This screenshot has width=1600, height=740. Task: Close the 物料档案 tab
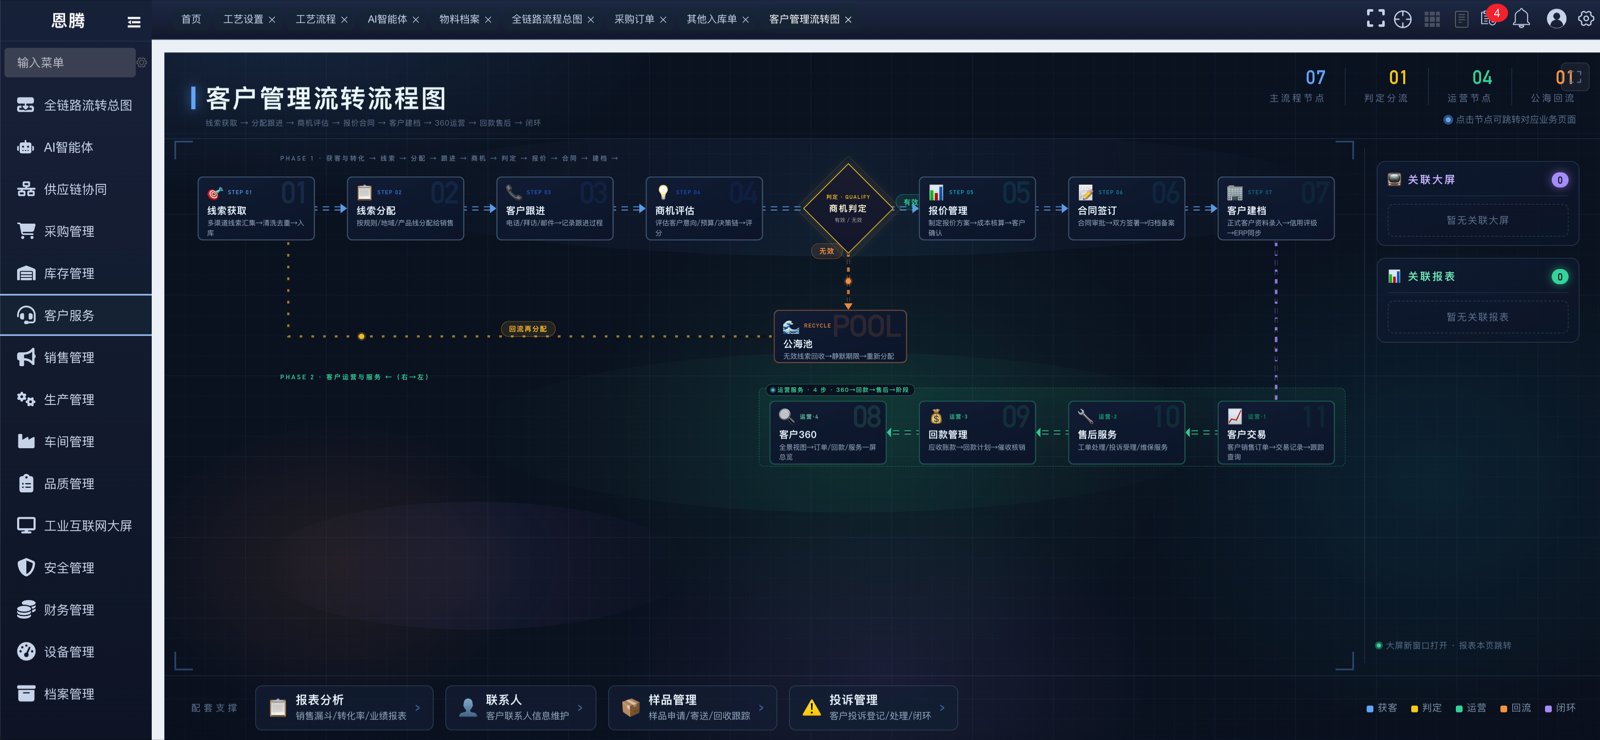coord(488,20)
